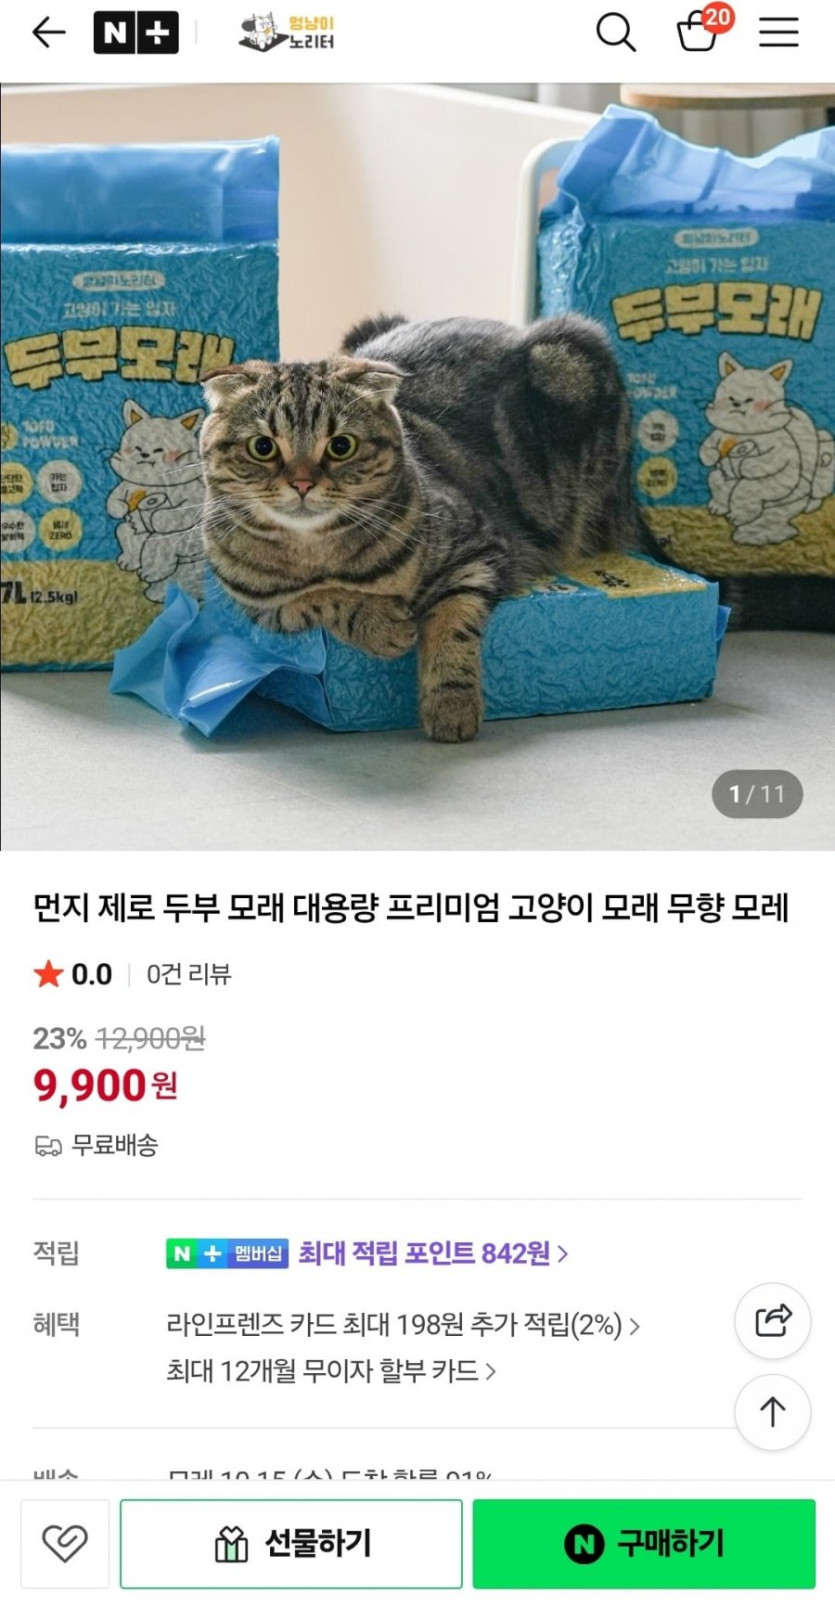
Task: Expand 라인프렌즈 카드 추가 적립 info
Action: click(403, 1325)
